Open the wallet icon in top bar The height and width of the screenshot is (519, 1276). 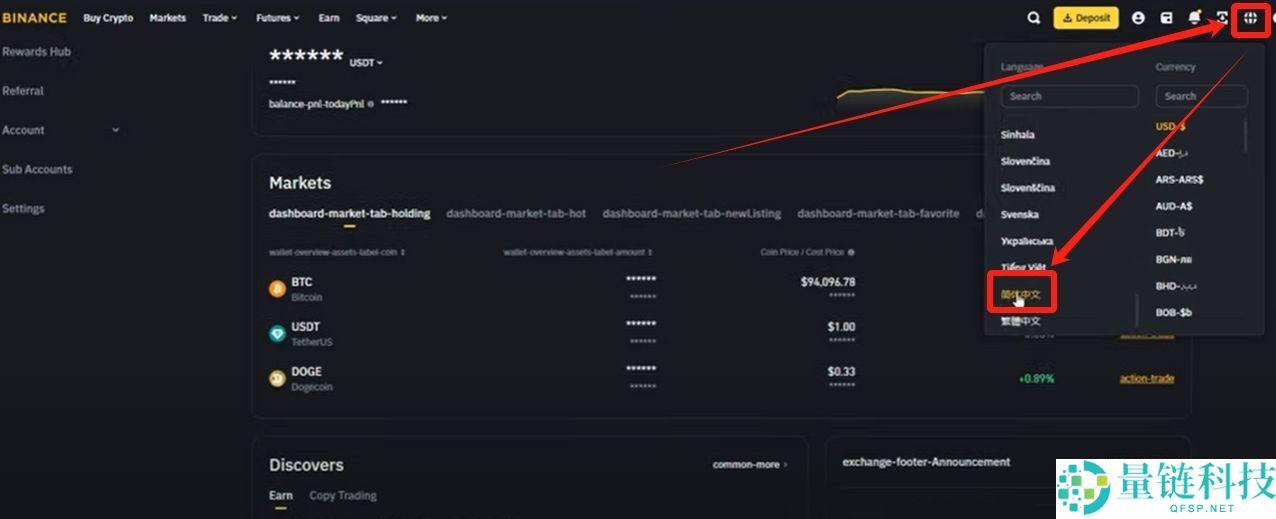coord(1166,18)
